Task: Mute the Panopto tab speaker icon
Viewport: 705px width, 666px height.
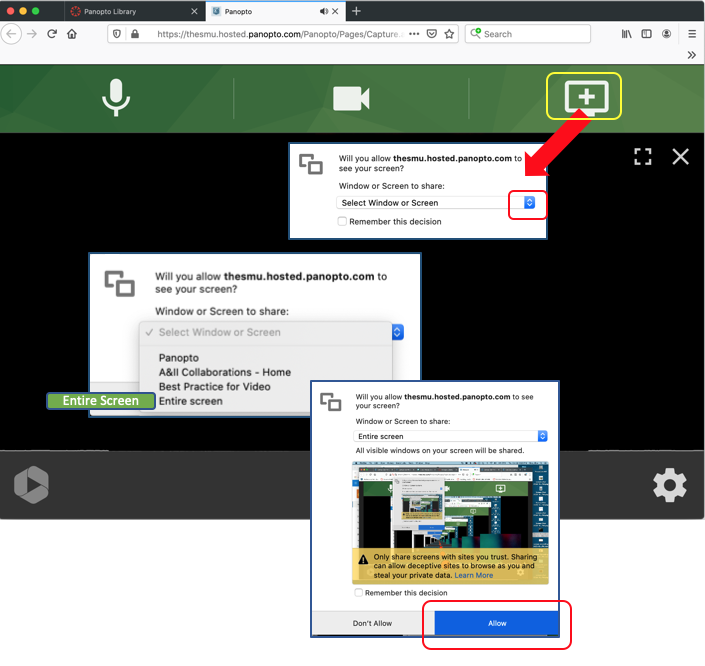Action: pyautogui.click(x=324, y=11)
